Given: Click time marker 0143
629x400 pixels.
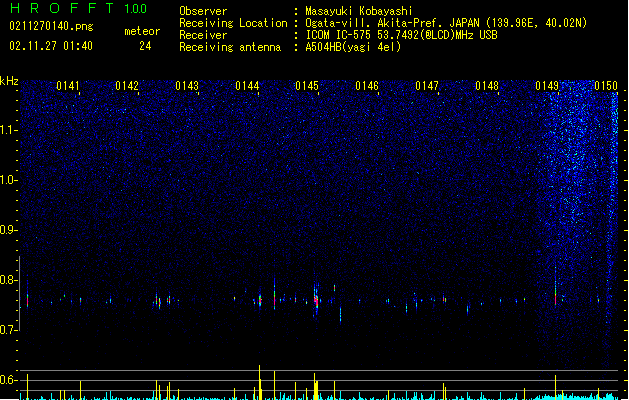Looking at the screenshot, I should (x=187, y=86).
